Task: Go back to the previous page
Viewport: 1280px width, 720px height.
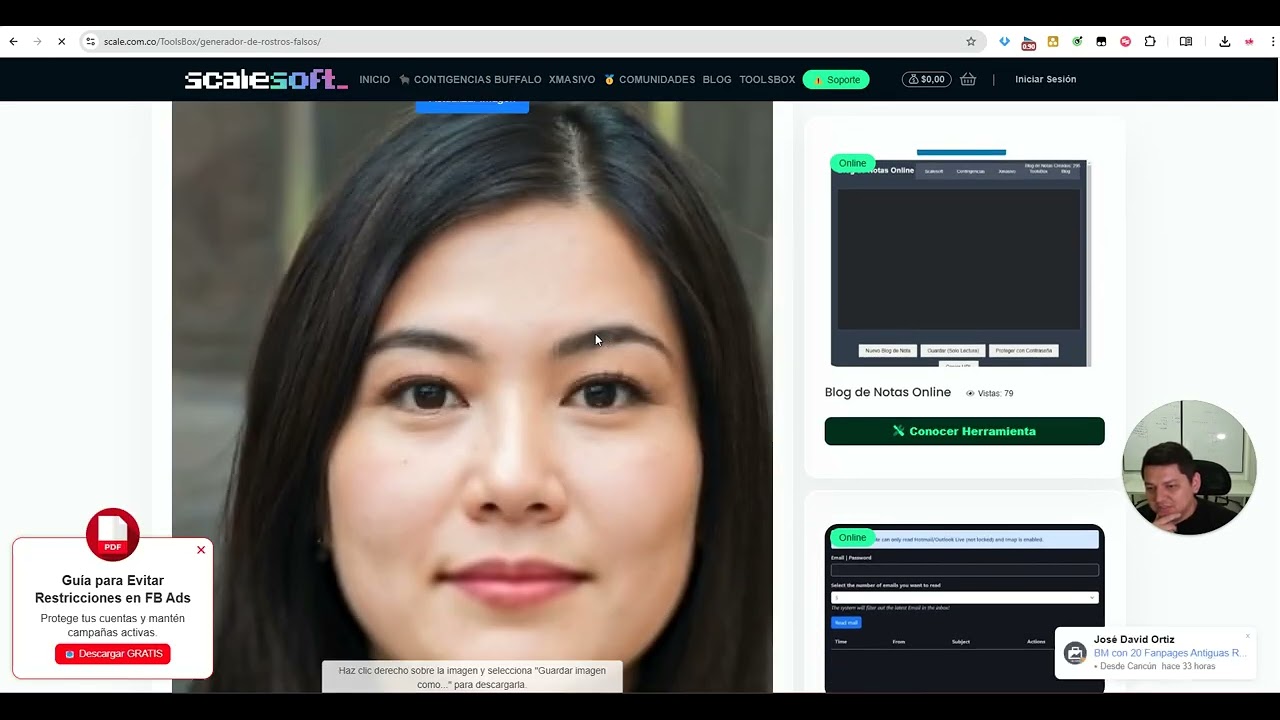Action: (13, 42)
